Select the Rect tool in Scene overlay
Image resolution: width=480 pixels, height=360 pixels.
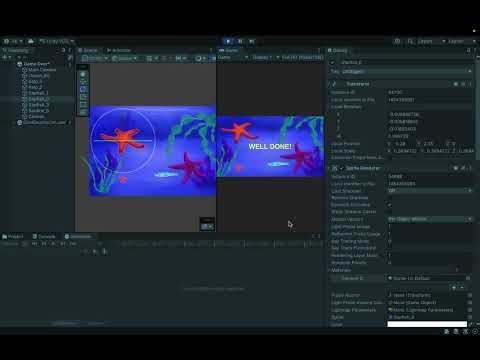[x=83, y=104]
